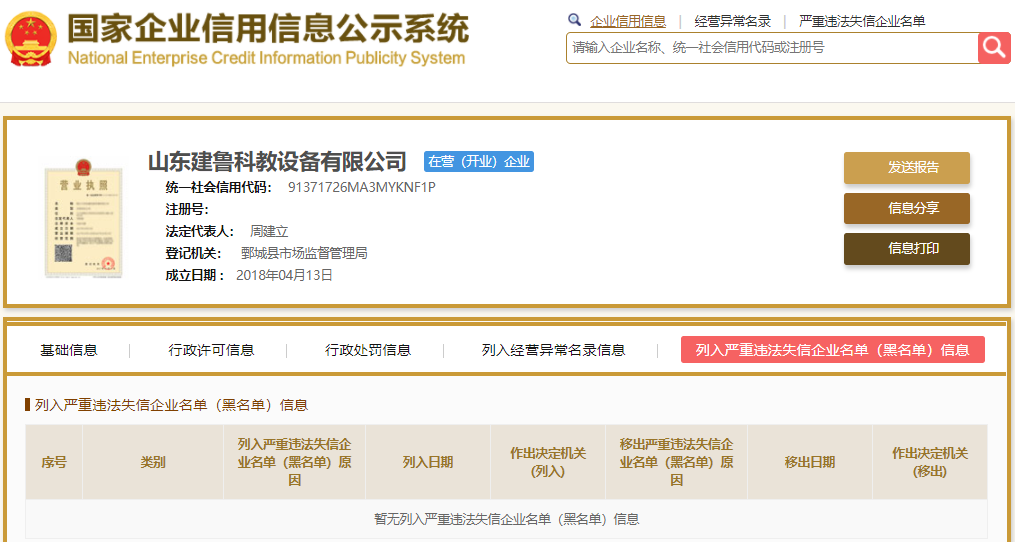Focus the enterprise name search input
This screenshot has height=542, width=1015.
pos(772,48)
